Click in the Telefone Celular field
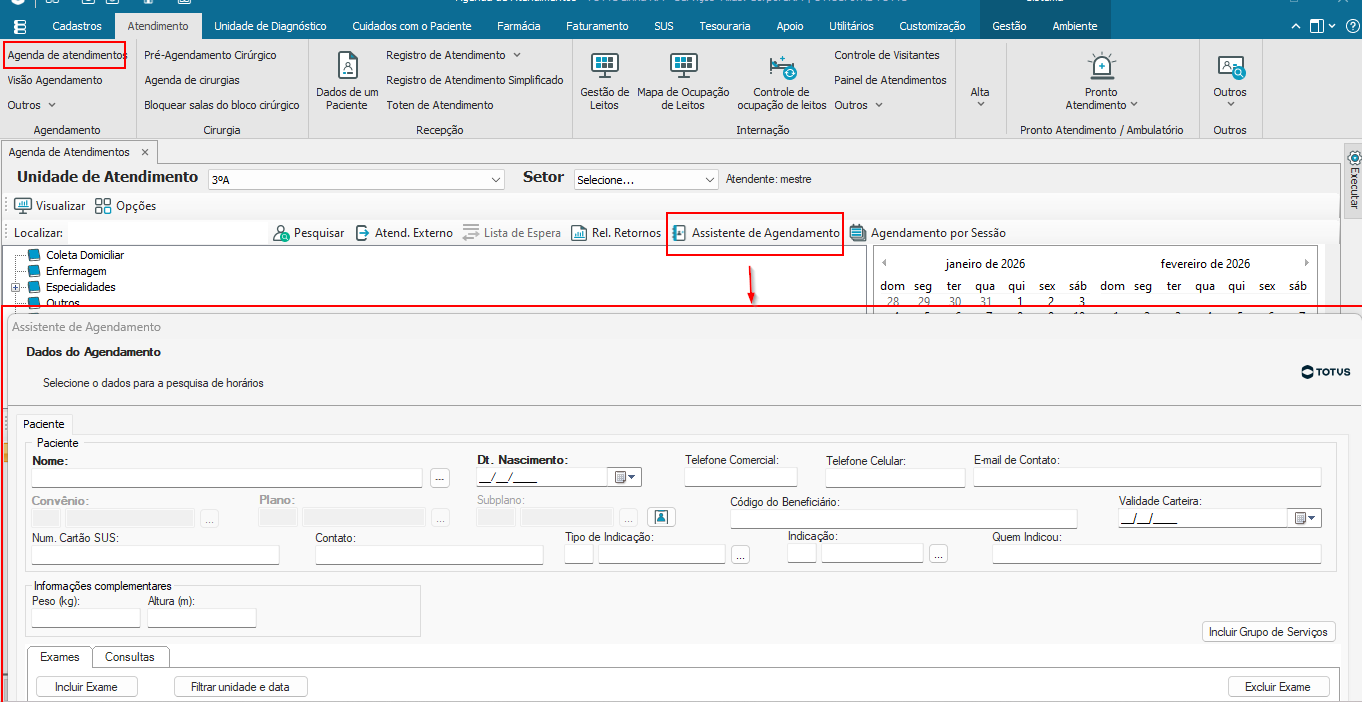The image size is (1362, 702). 895,478
